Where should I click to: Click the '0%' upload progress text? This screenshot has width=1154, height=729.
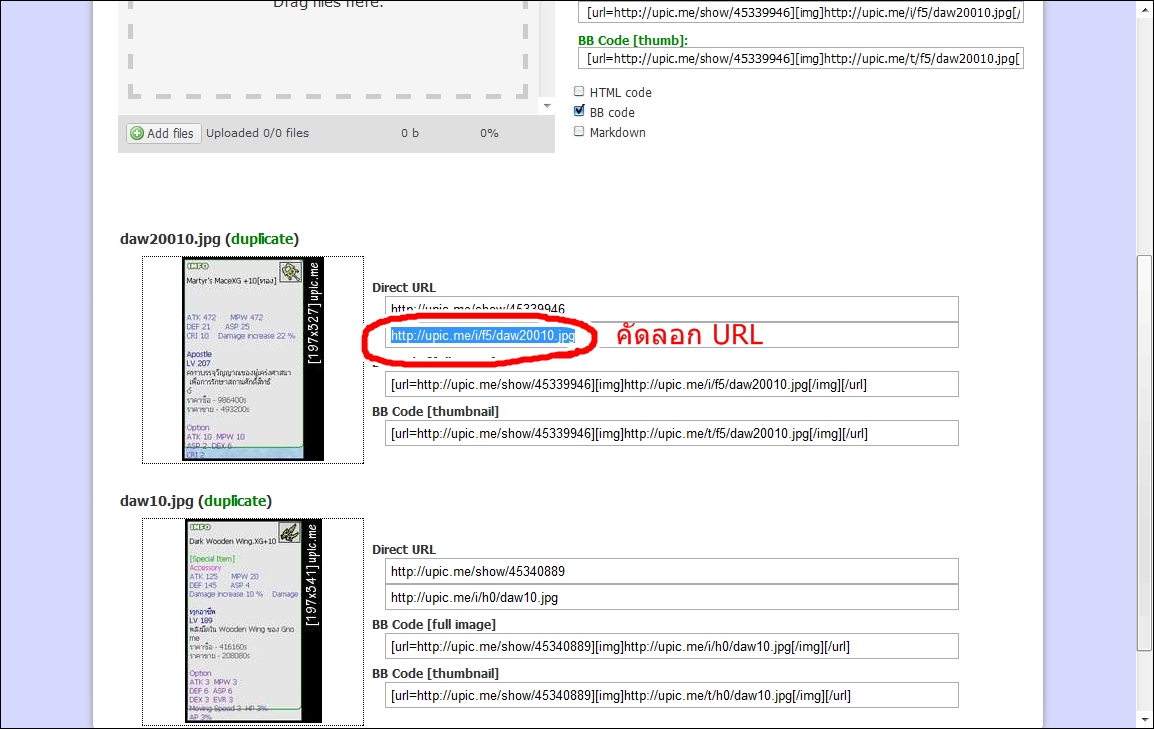[489, 133]
